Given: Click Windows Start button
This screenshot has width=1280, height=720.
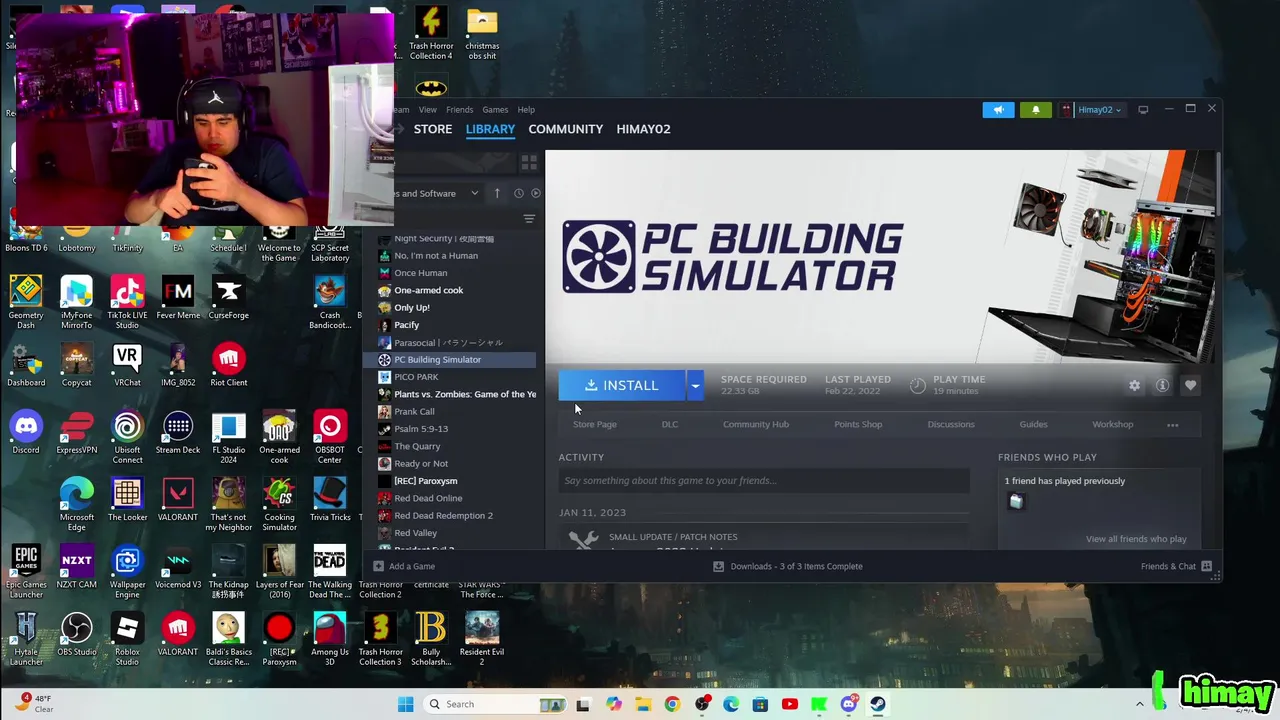Looking at the screenshot, I should pos(405,704).
